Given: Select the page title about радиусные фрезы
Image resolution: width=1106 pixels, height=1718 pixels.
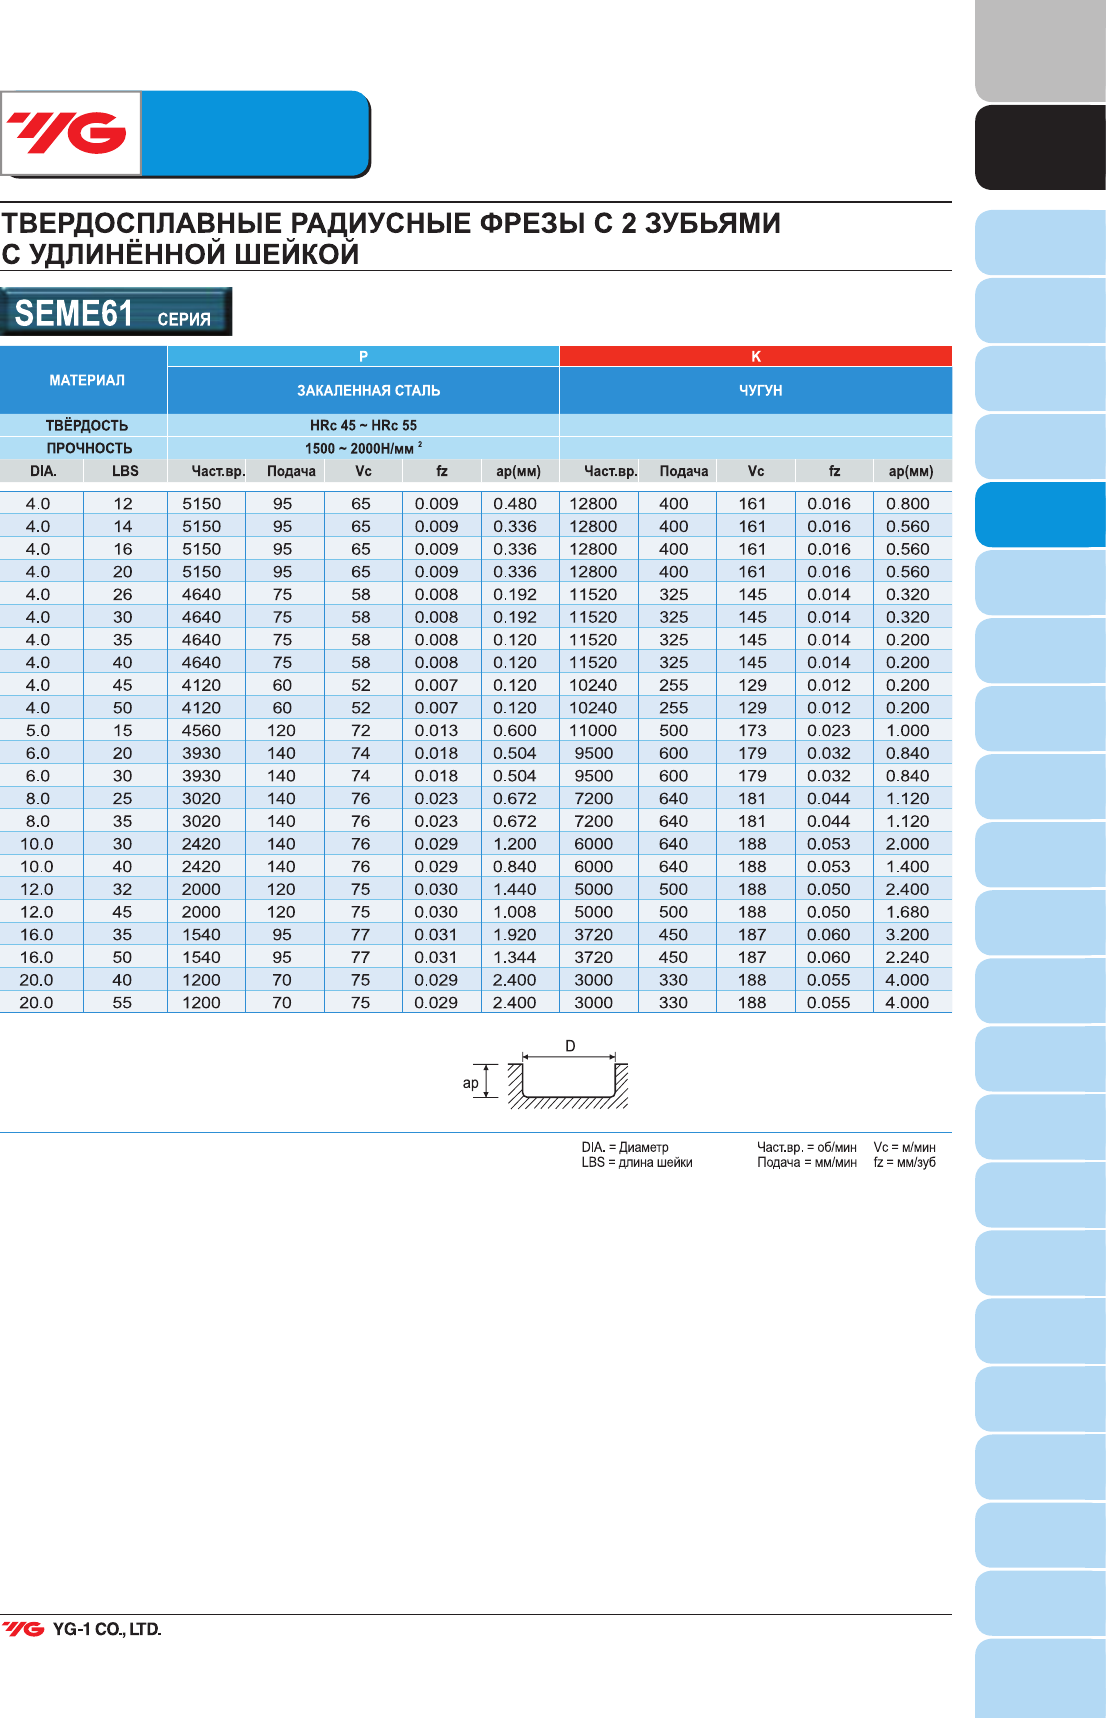Looking at the screenshot, I should point(391,238).
